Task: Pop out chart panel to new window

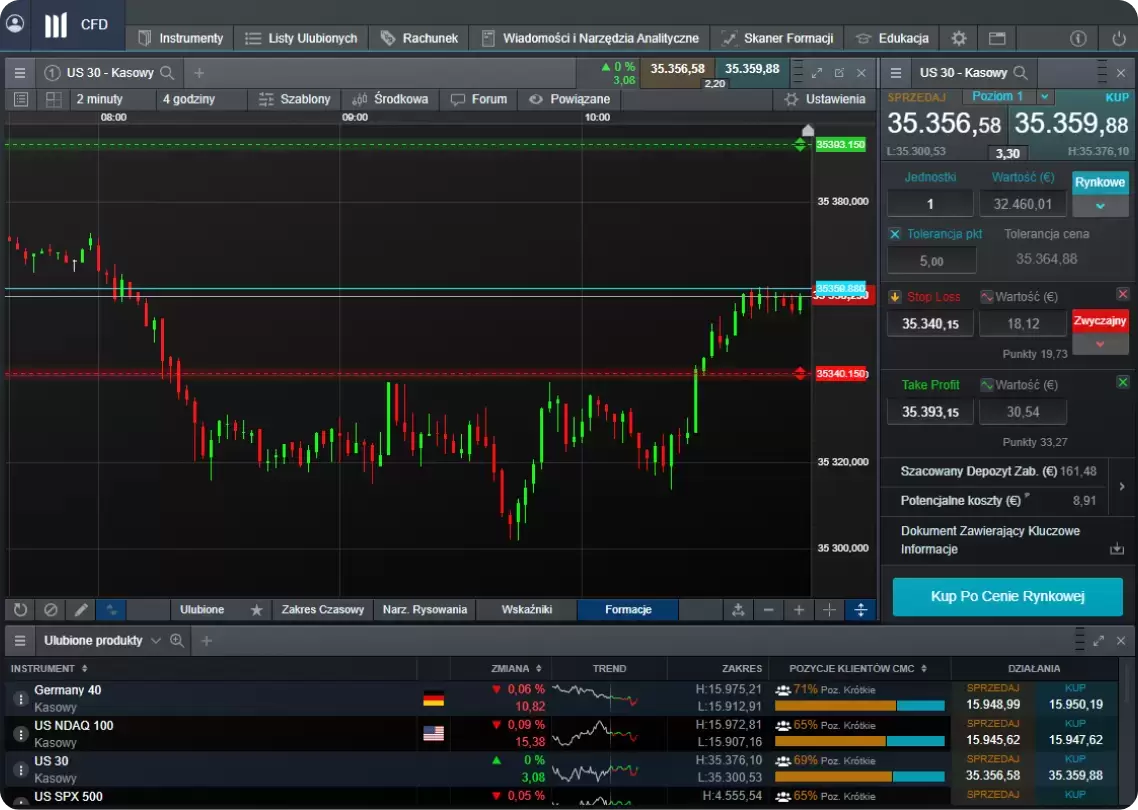Action: [x=839, y=73]
